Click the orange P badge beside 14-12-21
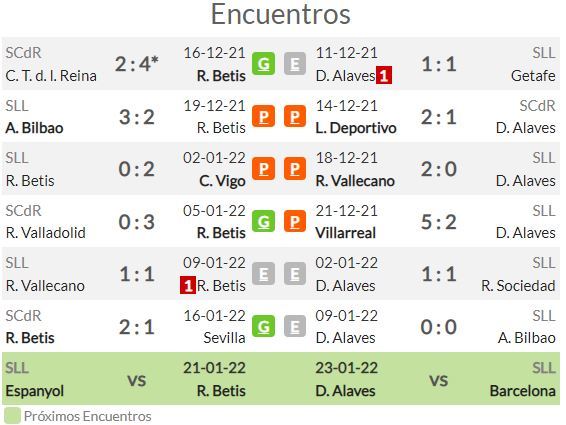This screenshot has width=566, height=425. click(295, 116)
